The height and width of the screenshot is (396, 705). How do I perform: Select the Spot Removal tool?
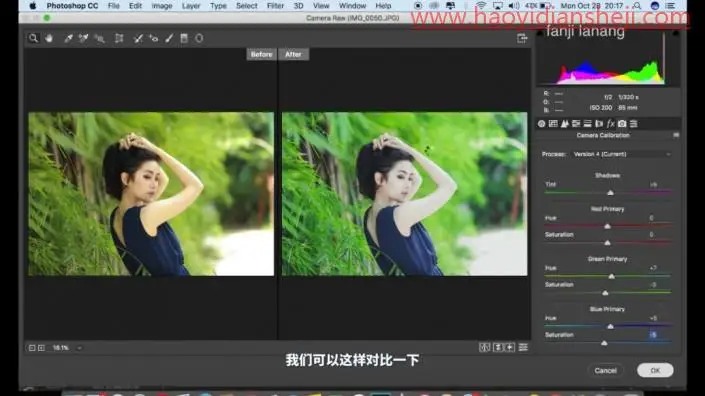click(x=138, y=38)
